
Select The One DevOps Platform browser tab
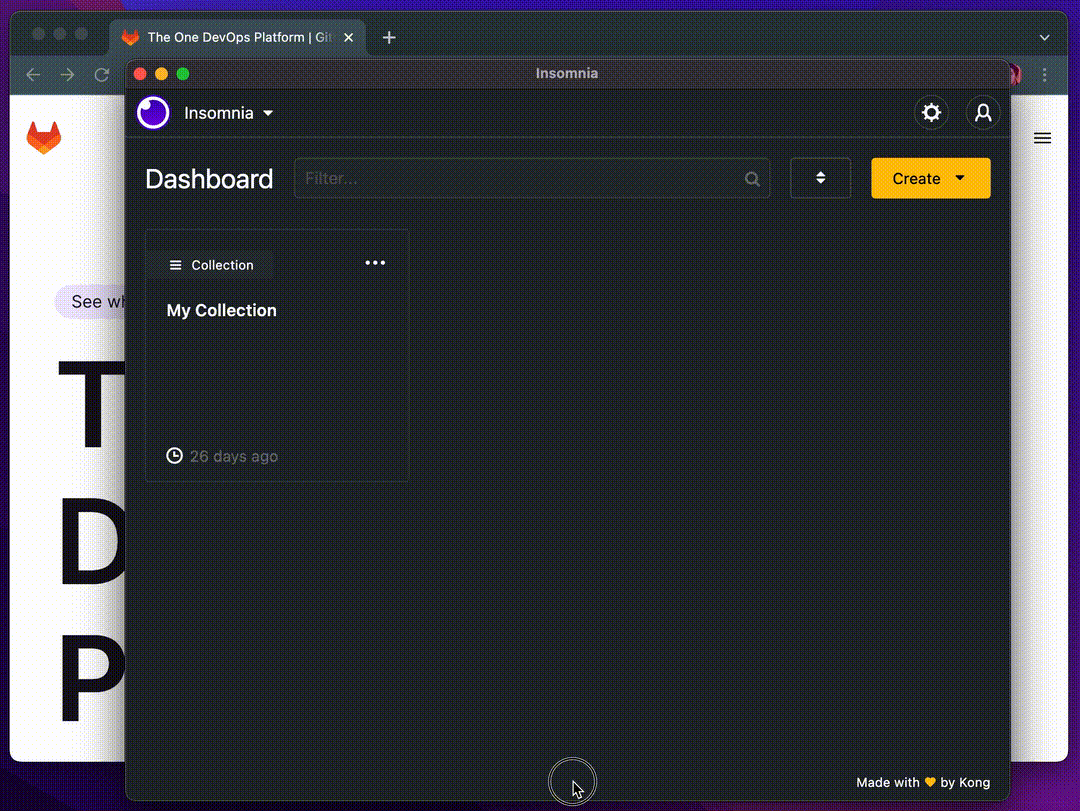pos(237,37)
